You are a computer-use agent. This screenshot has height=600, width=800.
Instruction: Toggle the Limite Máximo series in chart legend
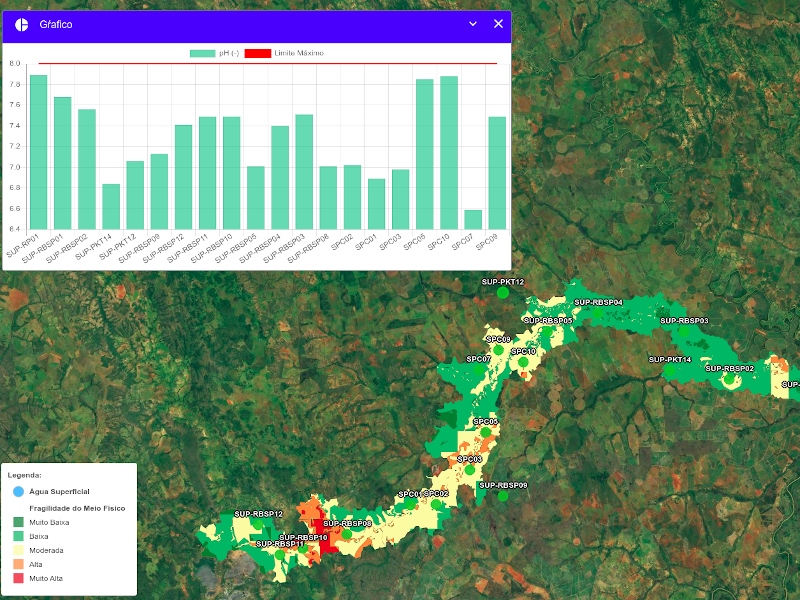click(284, 53)
